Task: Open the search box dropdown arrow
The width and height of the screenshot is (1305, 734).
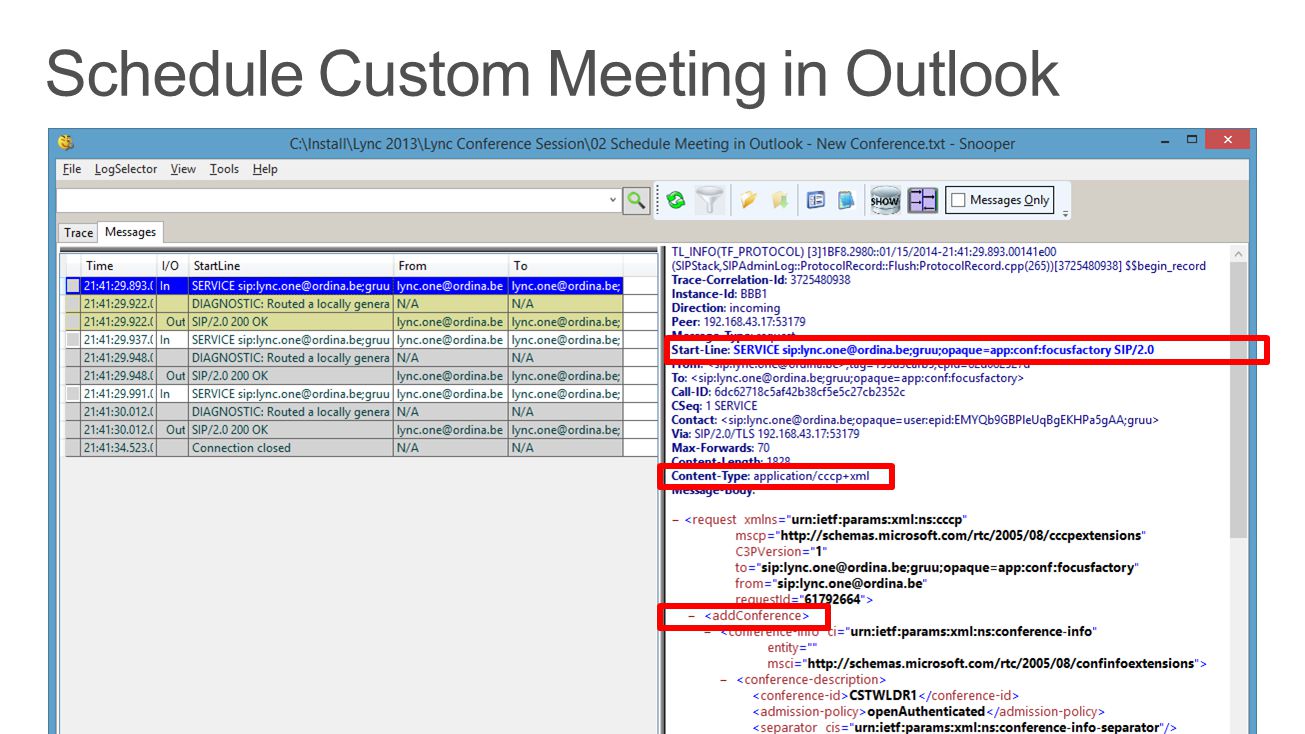Action: tap(614, 200)
